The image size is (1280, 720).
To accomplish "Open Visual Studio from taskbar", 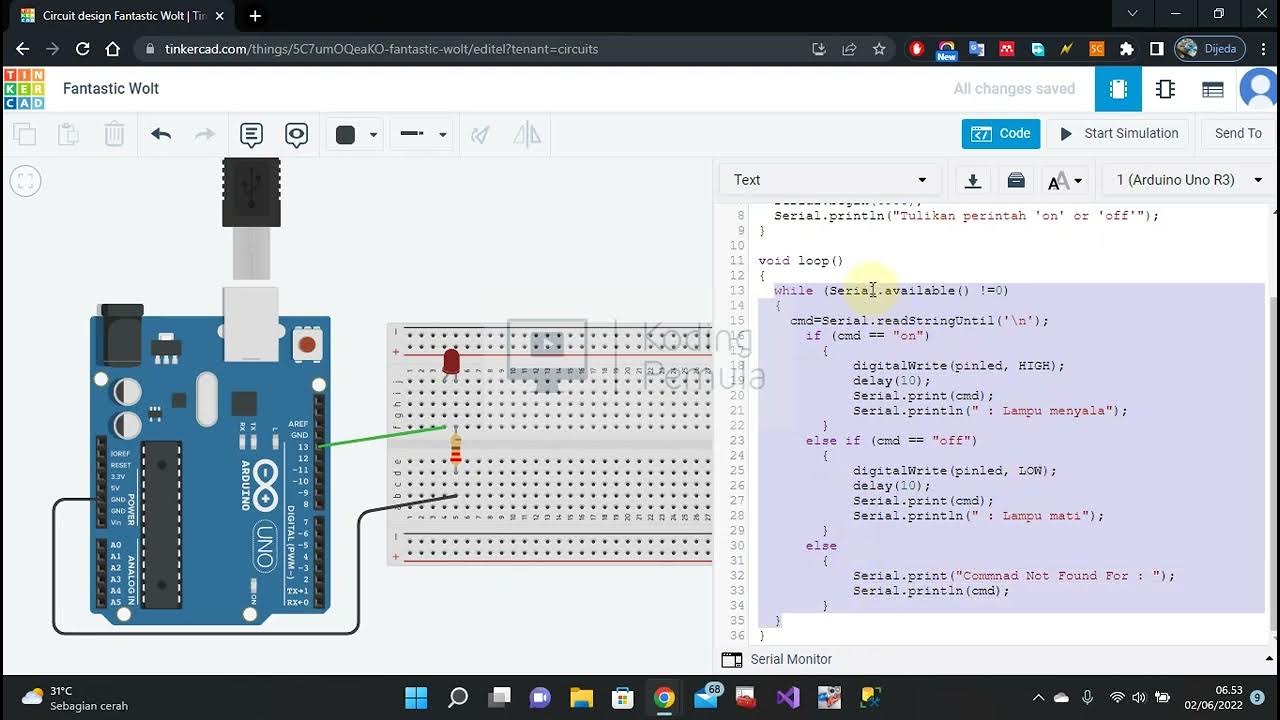I will tap(788, 697).
